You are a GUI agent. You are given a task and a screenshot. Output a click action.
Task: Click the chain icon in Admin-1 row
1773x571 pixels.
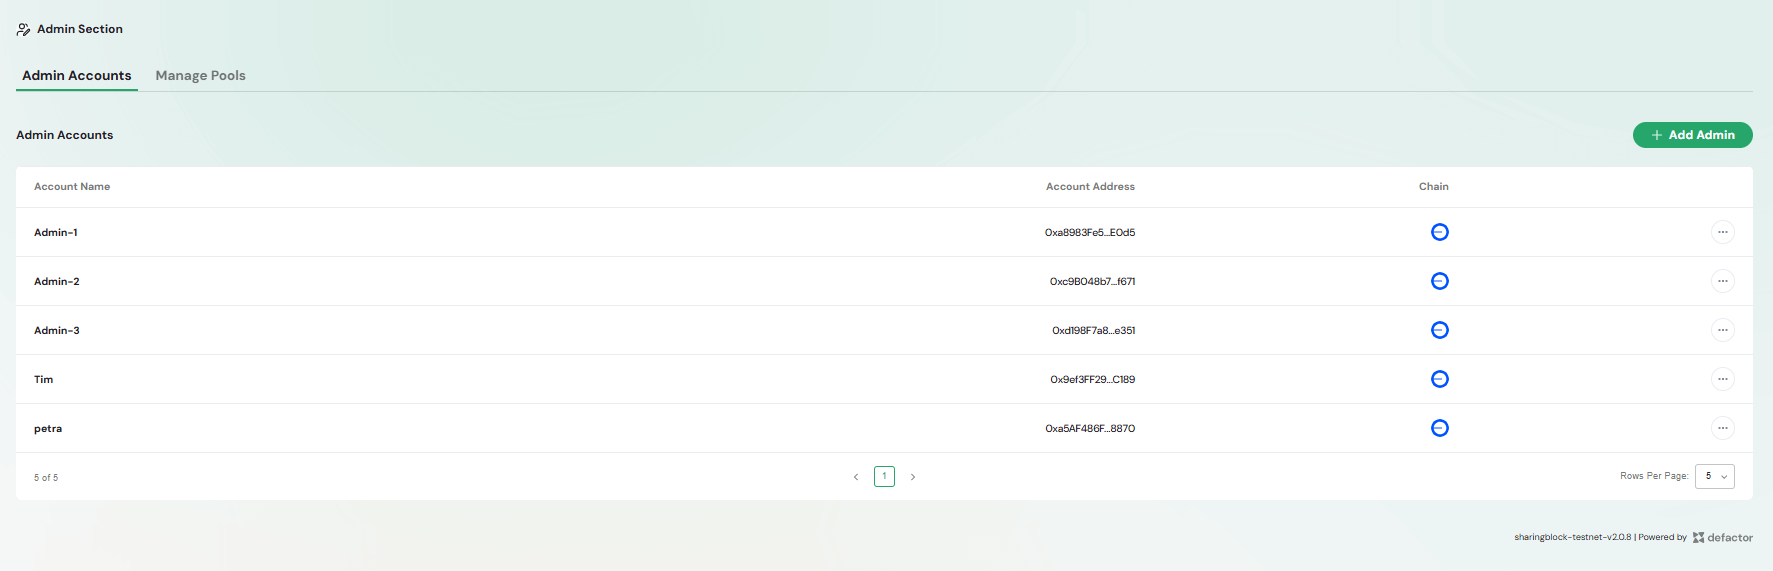[1439, 232]
